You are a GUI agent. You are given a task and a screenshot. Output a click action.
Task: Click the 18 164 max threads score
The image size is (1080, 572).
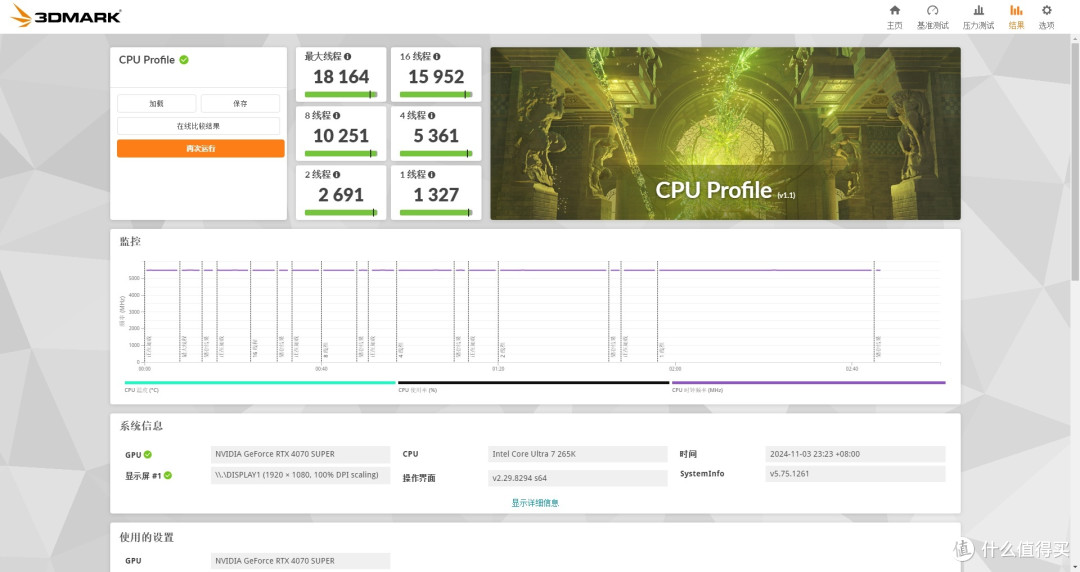point(341,76)
